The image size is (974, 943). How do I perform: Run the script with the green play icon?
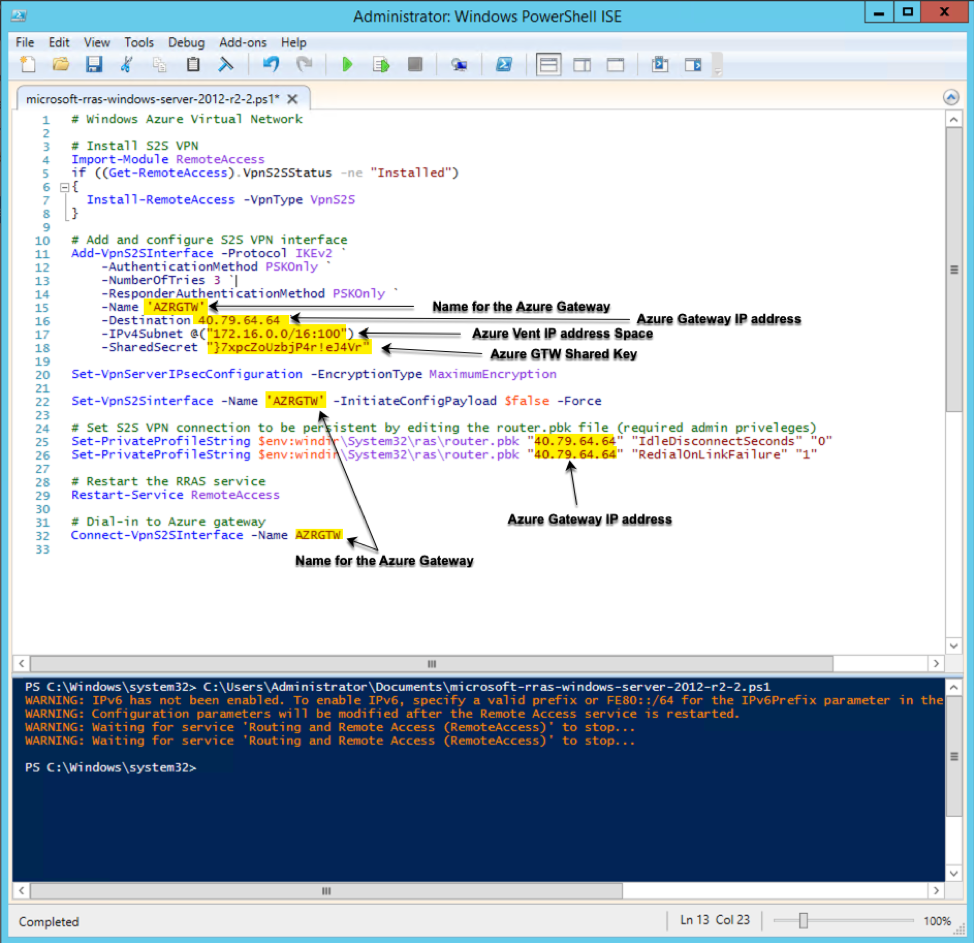tap(347, 65)
